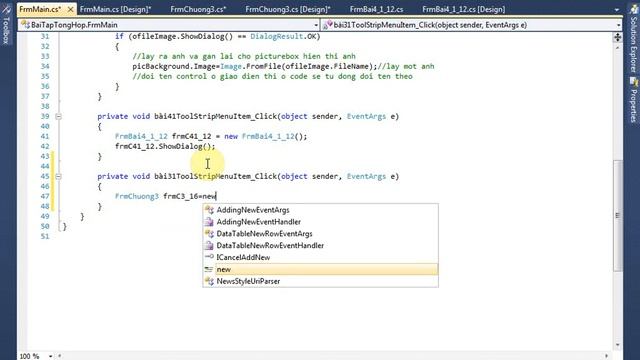Switch to FrmMain.cs [Design]* tab
Image resolution: width=640 pixels, height=360 pixels.
[x=116, y=9]
